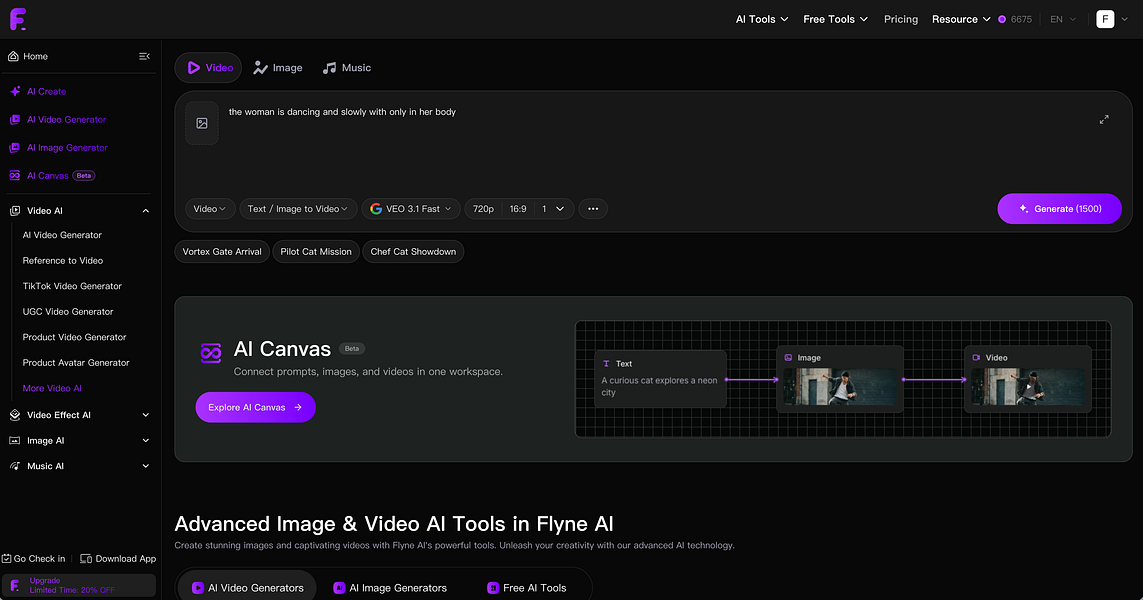This screenshot has width=1143, height=600.
Task: Open the Pricing page
Action: click(x=900, y=19)
